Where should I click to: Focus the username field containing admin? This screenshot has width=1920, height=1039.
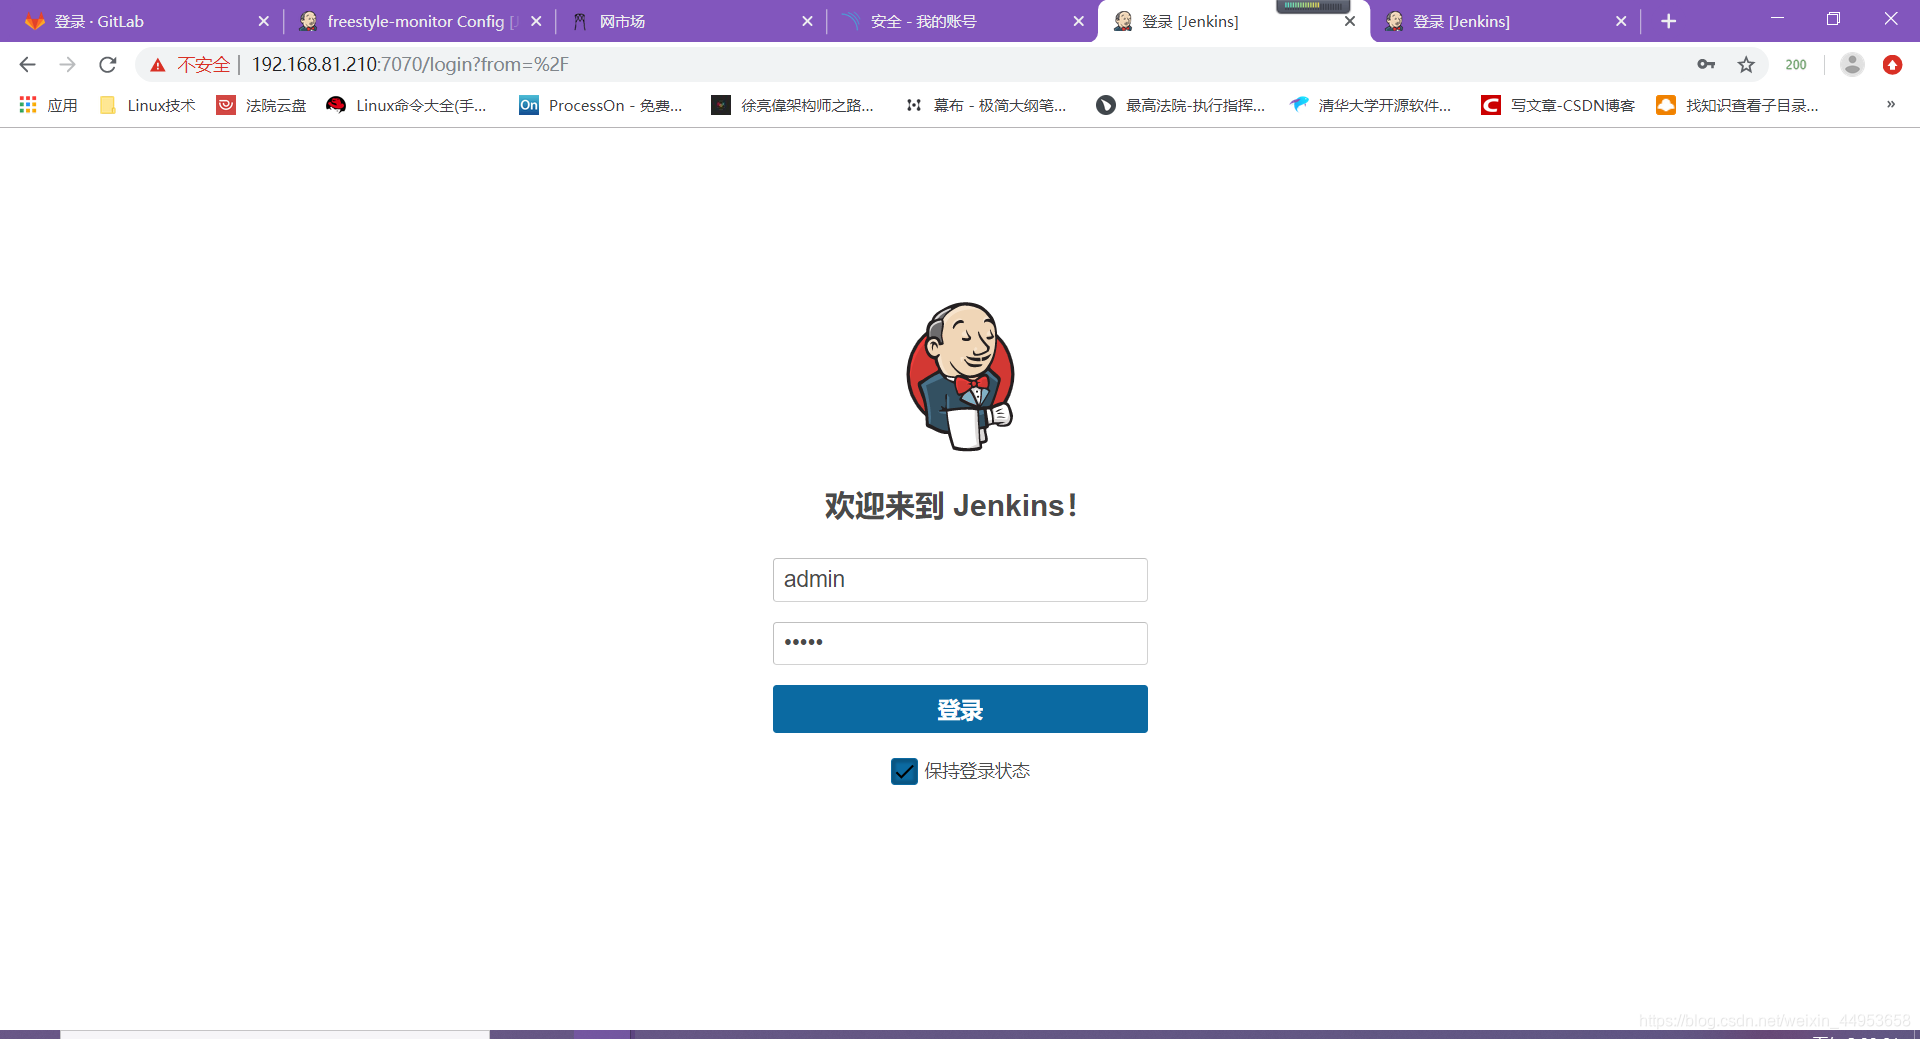[960, 580]
